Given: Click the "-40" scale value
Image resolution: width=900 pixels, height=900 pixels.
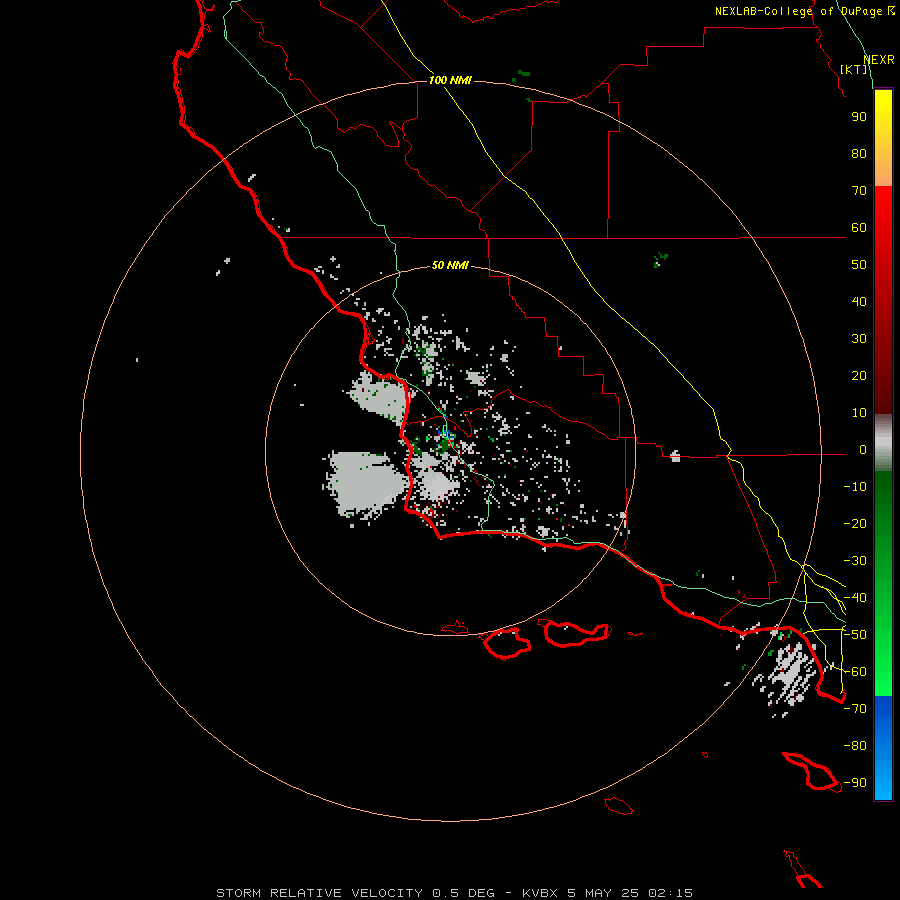Looking at the screenshot, I should (x=855, y=598).
